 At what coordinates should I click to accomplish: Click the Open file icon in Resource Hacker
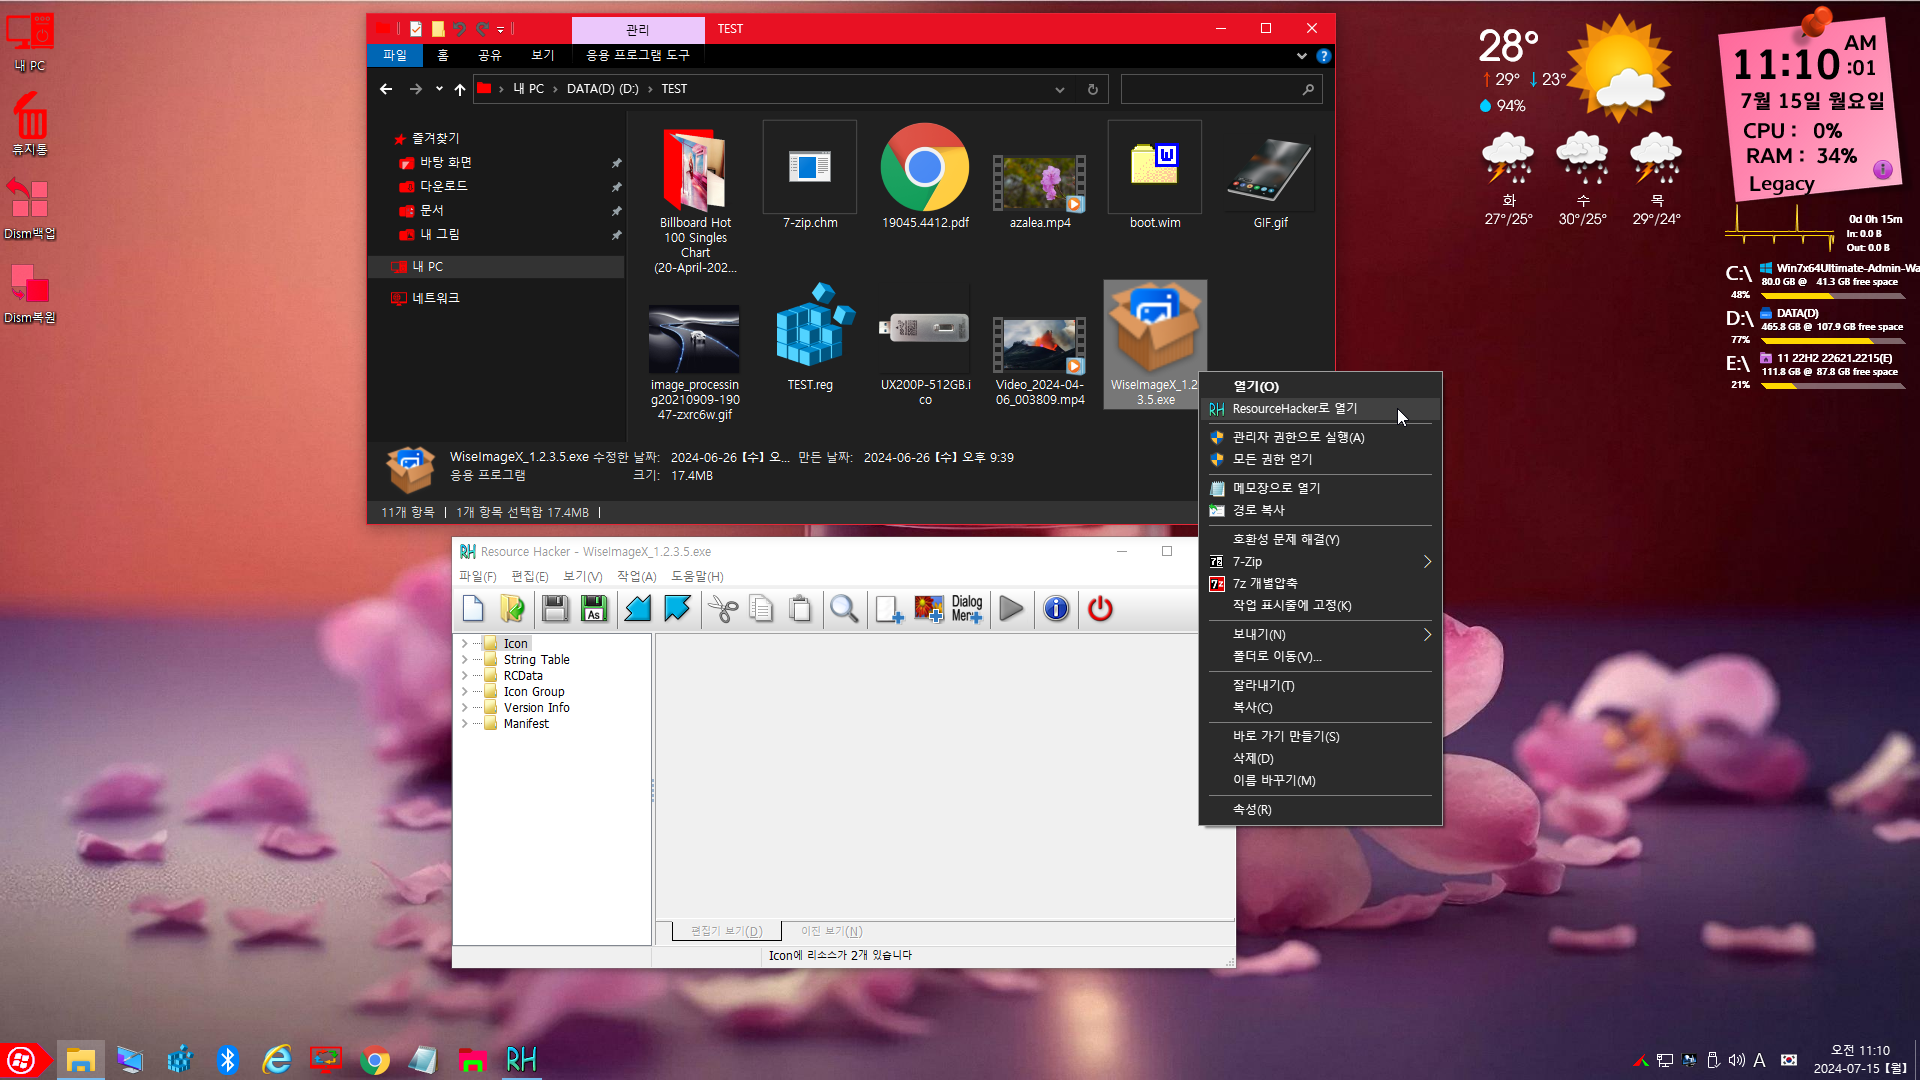512,608
